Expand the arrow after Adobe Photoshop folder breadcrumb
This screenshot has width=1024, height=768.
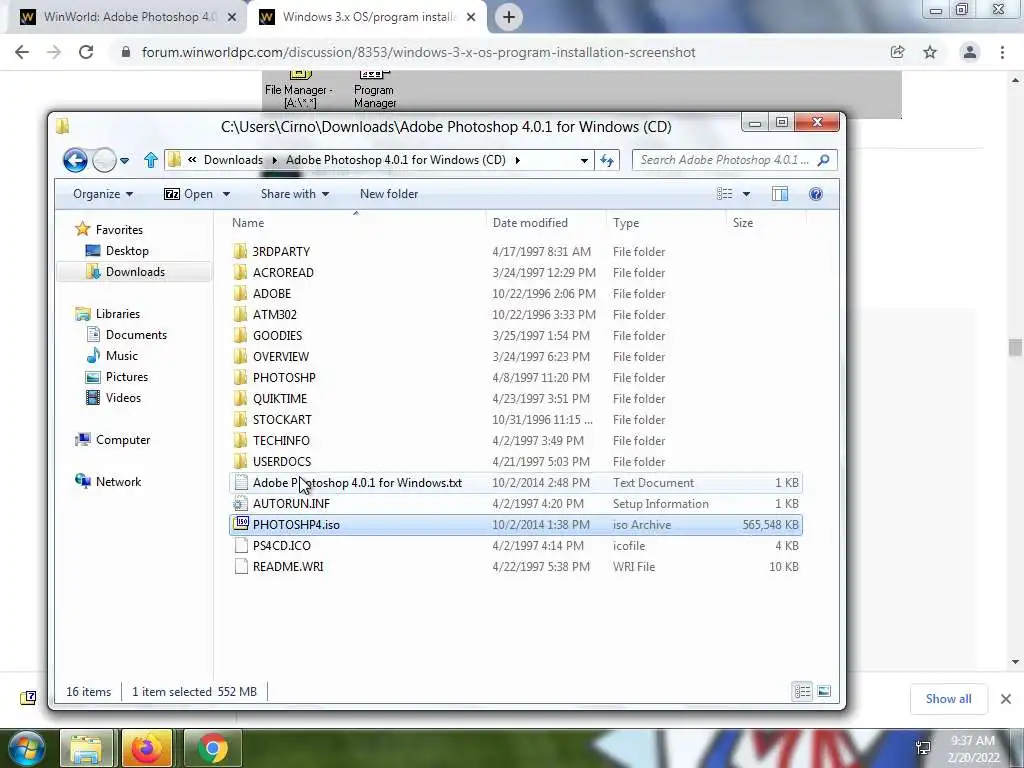click(x=517, y=160)
